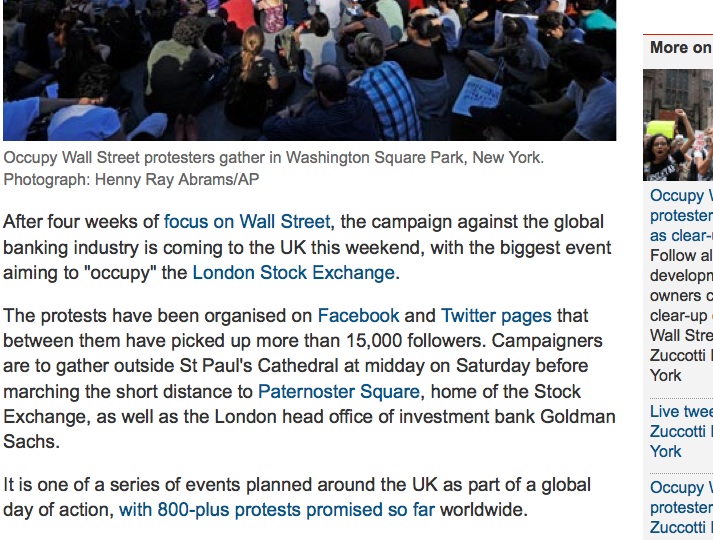The width and height of the screenshot is (713, 540).
Task: Click the 'More on' sidebar heading
Action: pos(680,47)
